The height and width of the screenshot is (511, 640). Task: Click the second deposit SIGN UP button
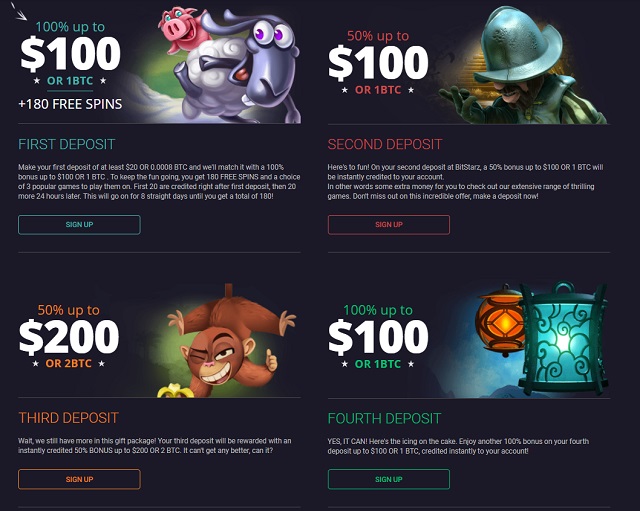pyautogui.click(x=389, y=225)
